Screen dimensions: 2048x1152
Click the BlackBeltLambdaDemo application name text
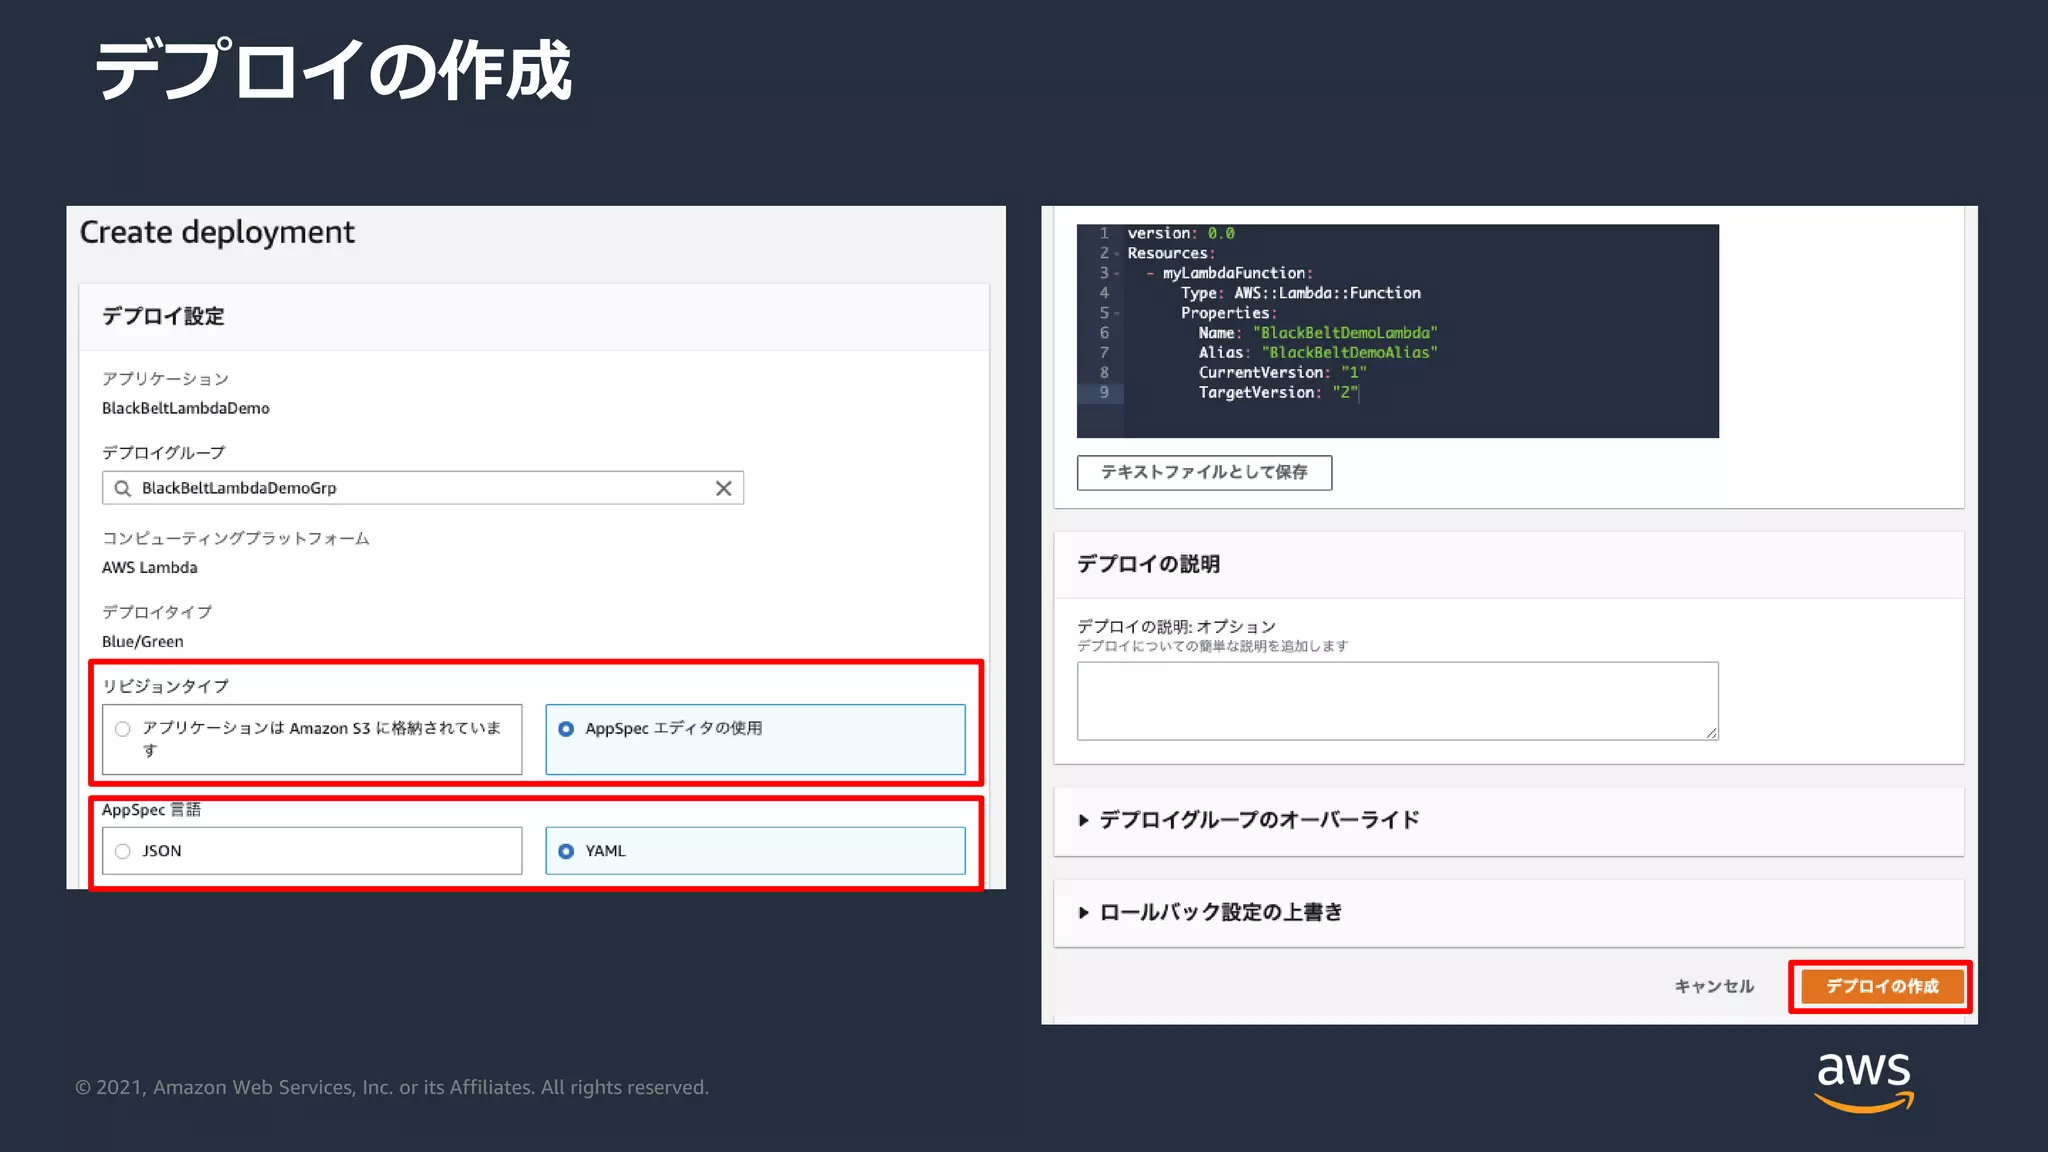click(x=186, y=408)
